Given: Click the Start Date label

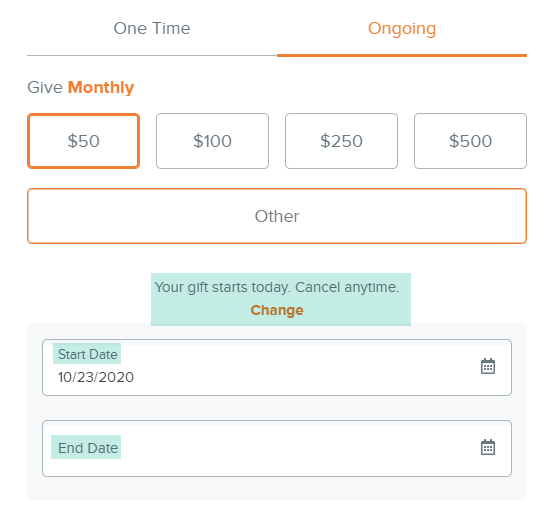Looking at the screenshot, I should [88, 354].
